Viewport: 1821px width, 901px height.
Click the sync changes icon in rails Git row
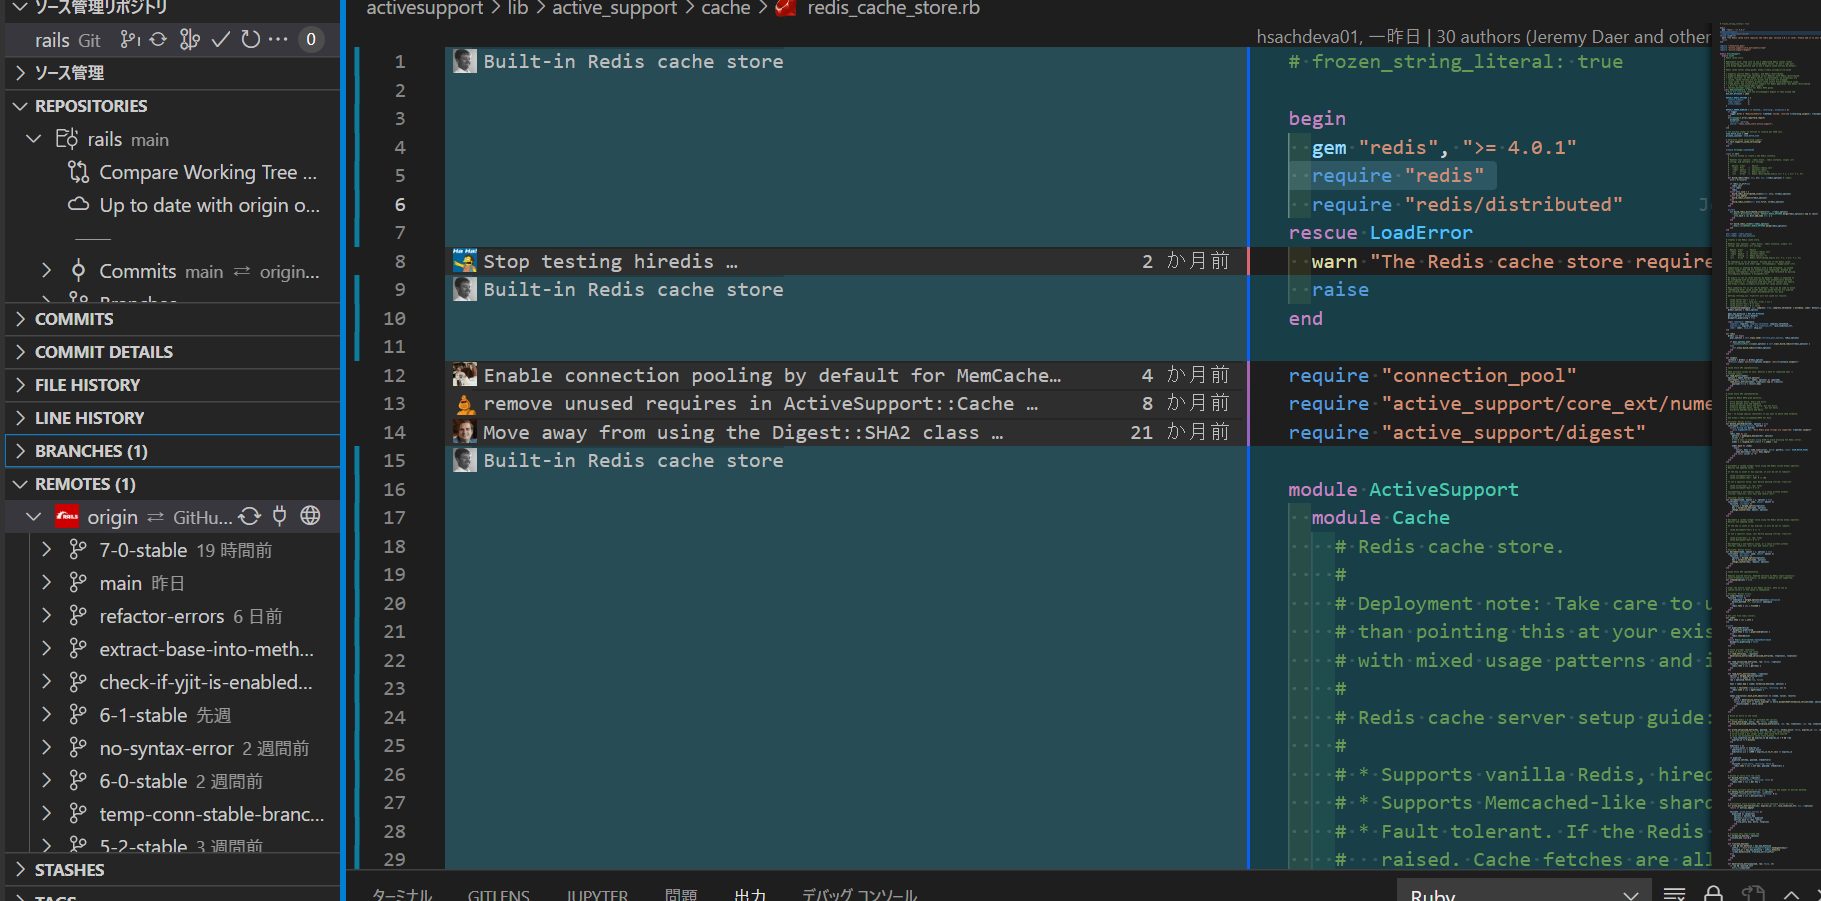coord(158,39)
